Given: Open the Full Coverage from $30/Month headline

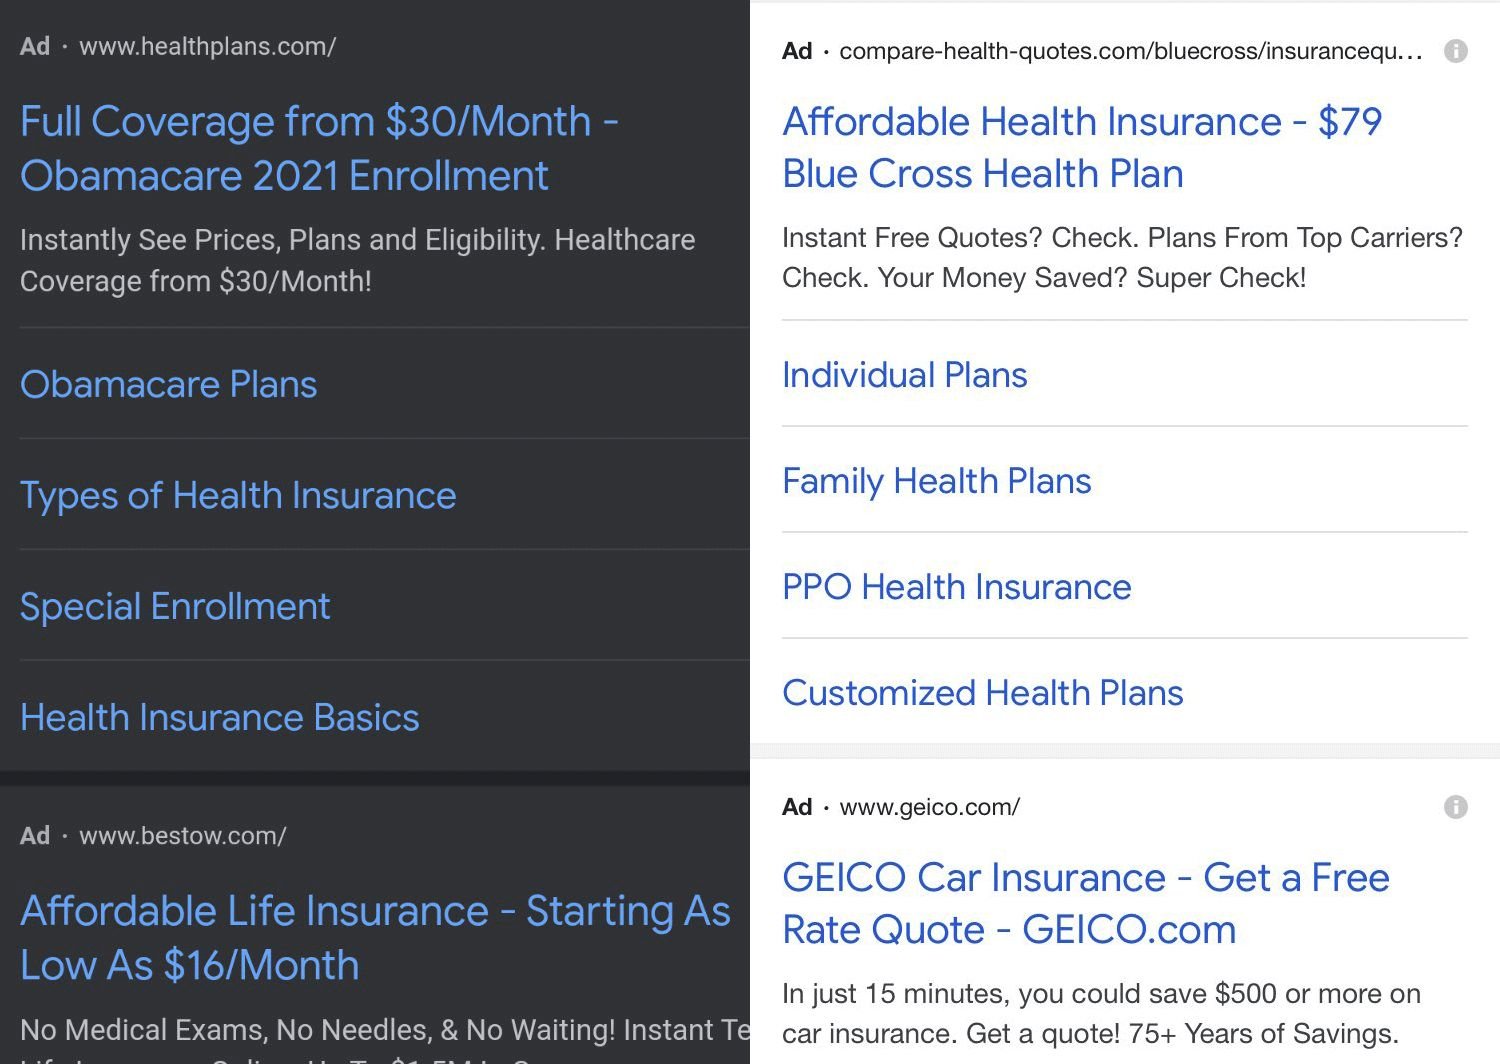Looking at the screenshot, I should (319, 148).
